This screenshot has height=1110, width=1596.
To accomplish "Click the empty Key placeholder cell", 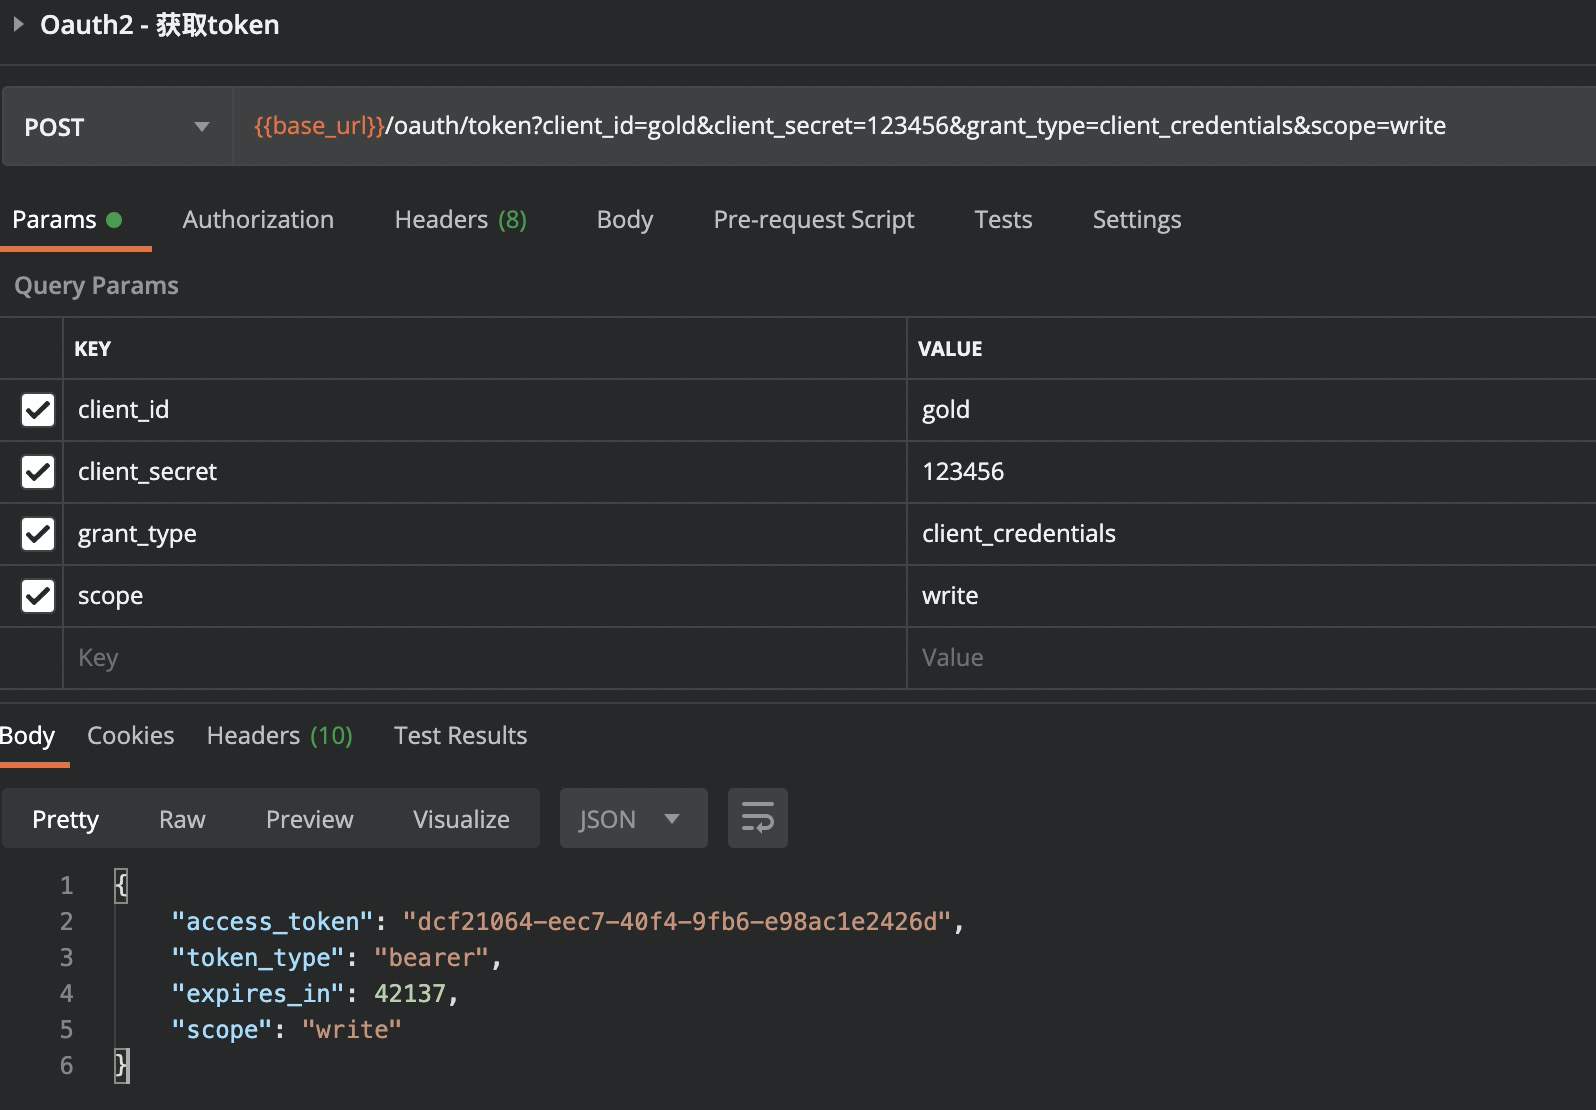I will [480, 658].
